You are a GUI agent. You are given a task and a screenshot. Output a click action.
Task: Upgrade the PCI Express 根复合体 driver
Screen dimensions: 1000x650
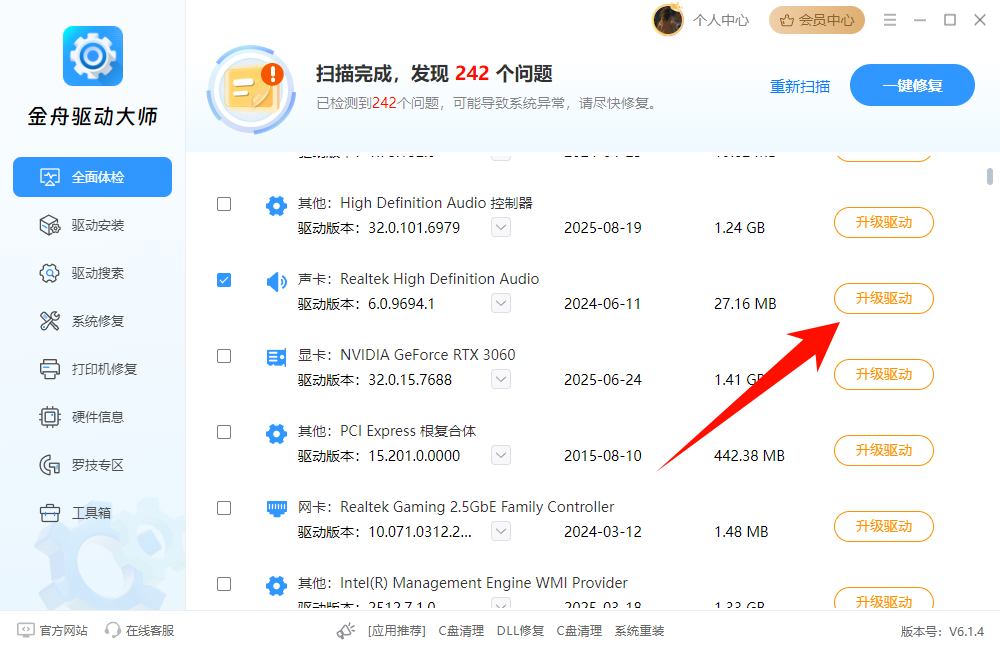pyautogui.click(x=884, y=450)
